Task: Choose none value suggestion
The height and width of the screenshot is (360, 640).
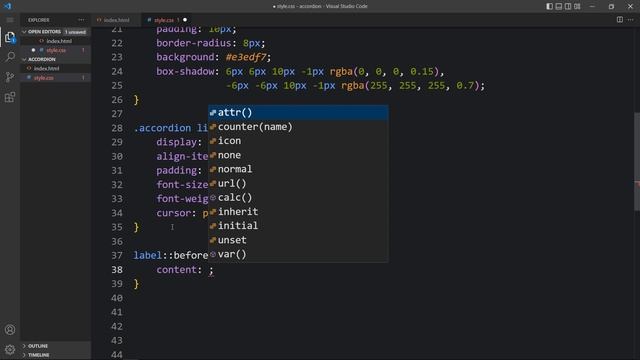Action: tap(298, 155)
